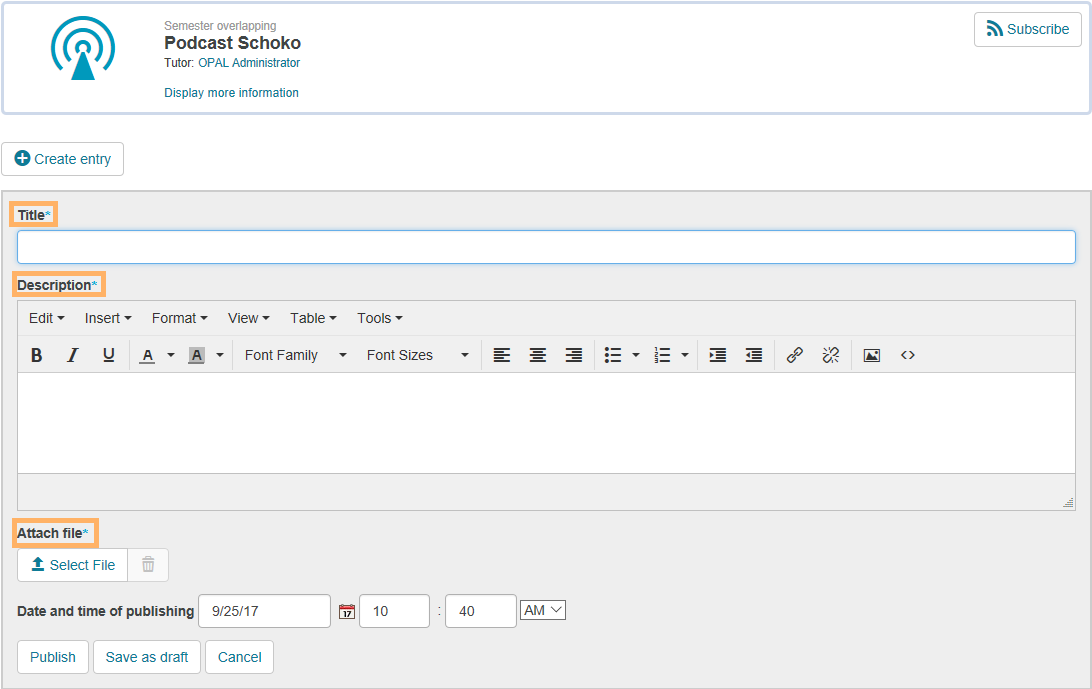Open the Font Sizes dropdown
Image resolution: width=1092 pixels, height=689 pixels.
tap(418, 355)
